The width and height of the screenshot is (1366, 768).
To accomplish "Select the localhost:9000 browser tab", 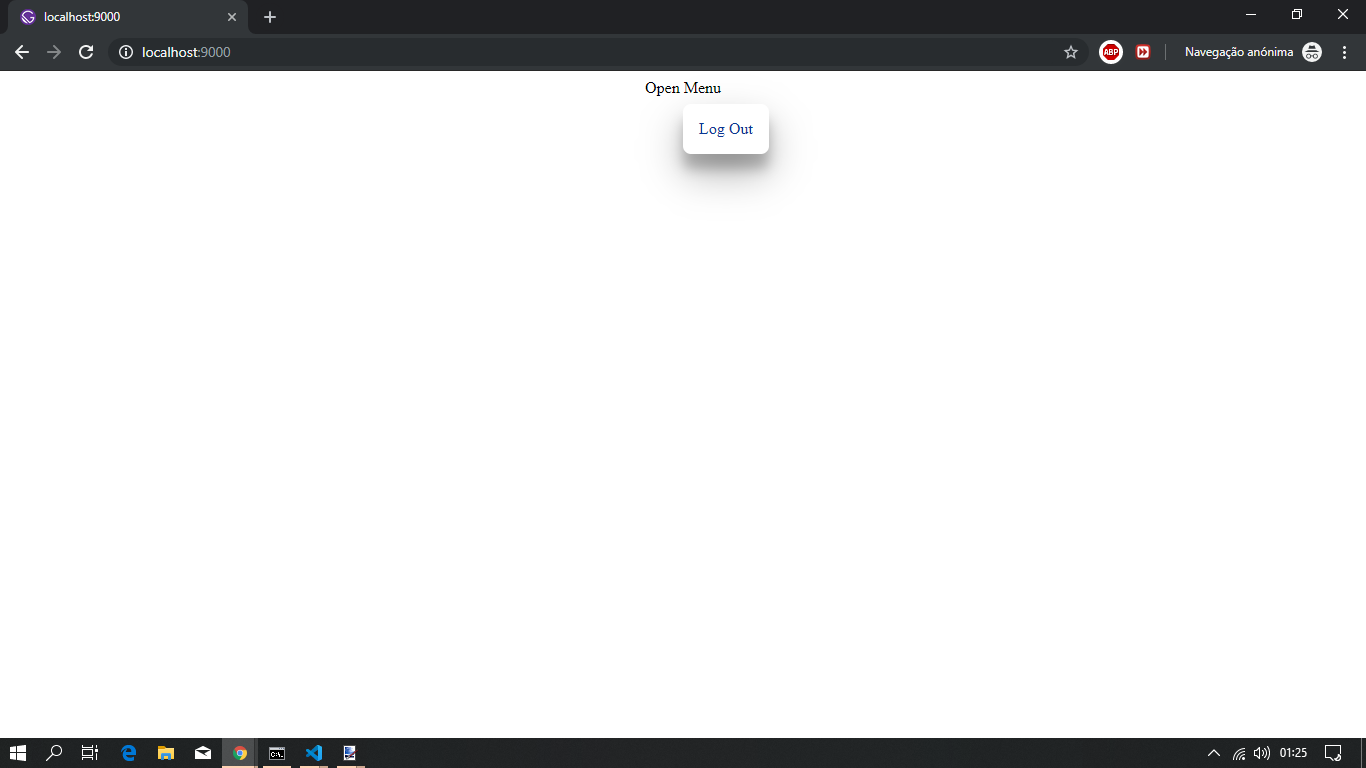I will 120,16.
